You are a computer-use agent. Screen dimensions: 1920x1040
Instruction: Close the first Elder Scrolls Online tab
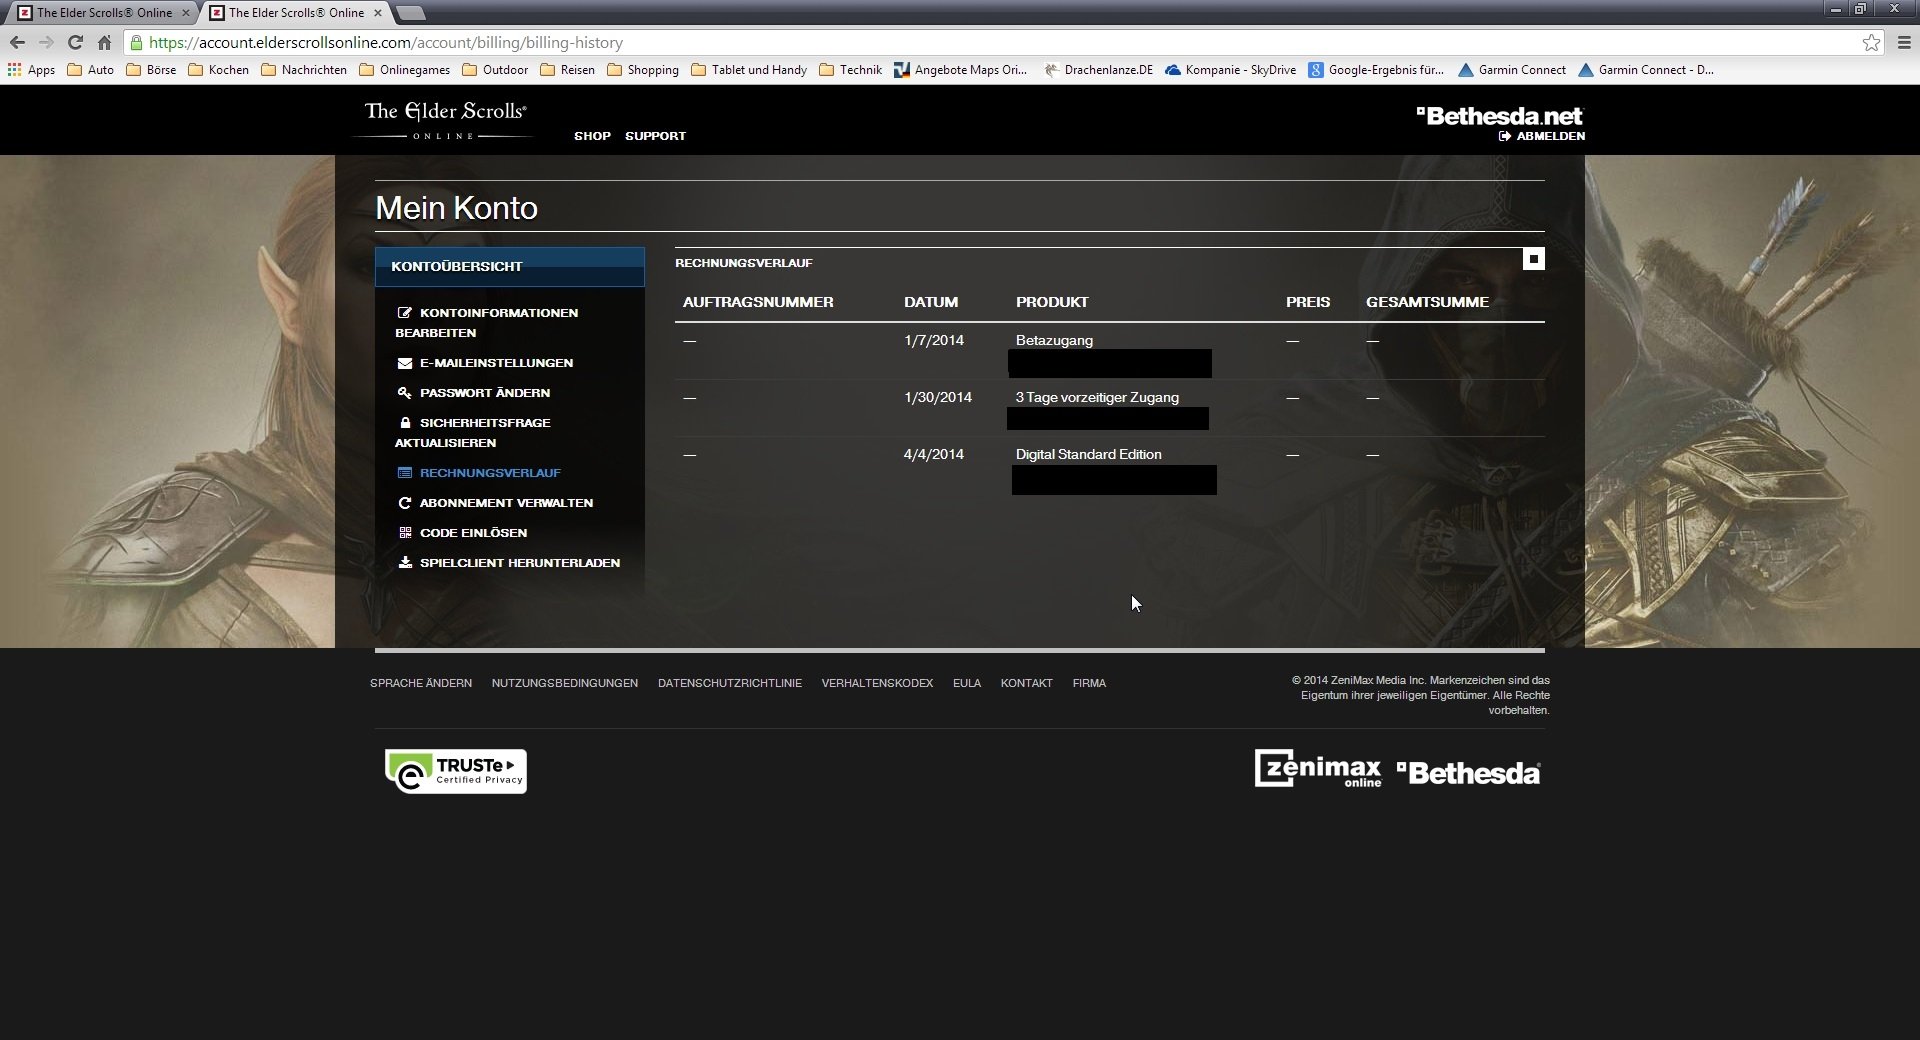[x=185, y=13]
